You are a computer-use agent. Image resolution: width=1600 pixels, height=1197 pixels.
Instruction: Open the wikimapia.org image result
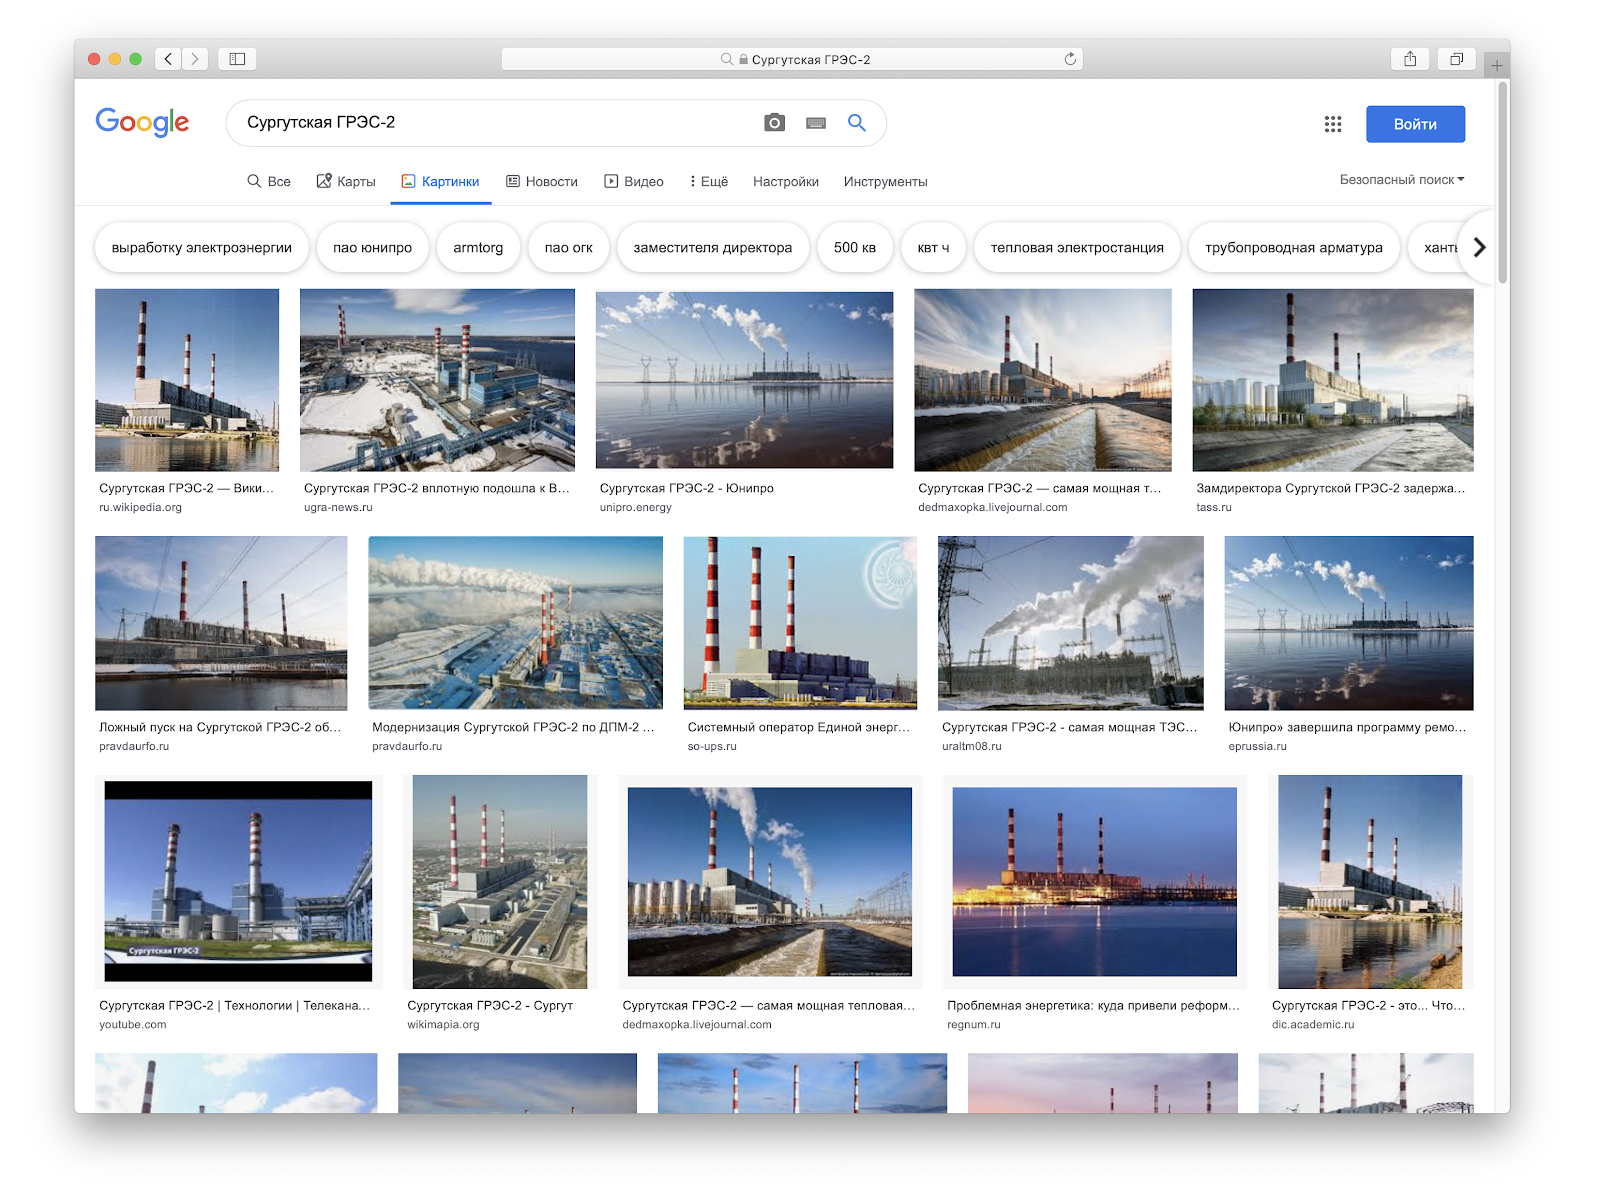click(500, 882)
